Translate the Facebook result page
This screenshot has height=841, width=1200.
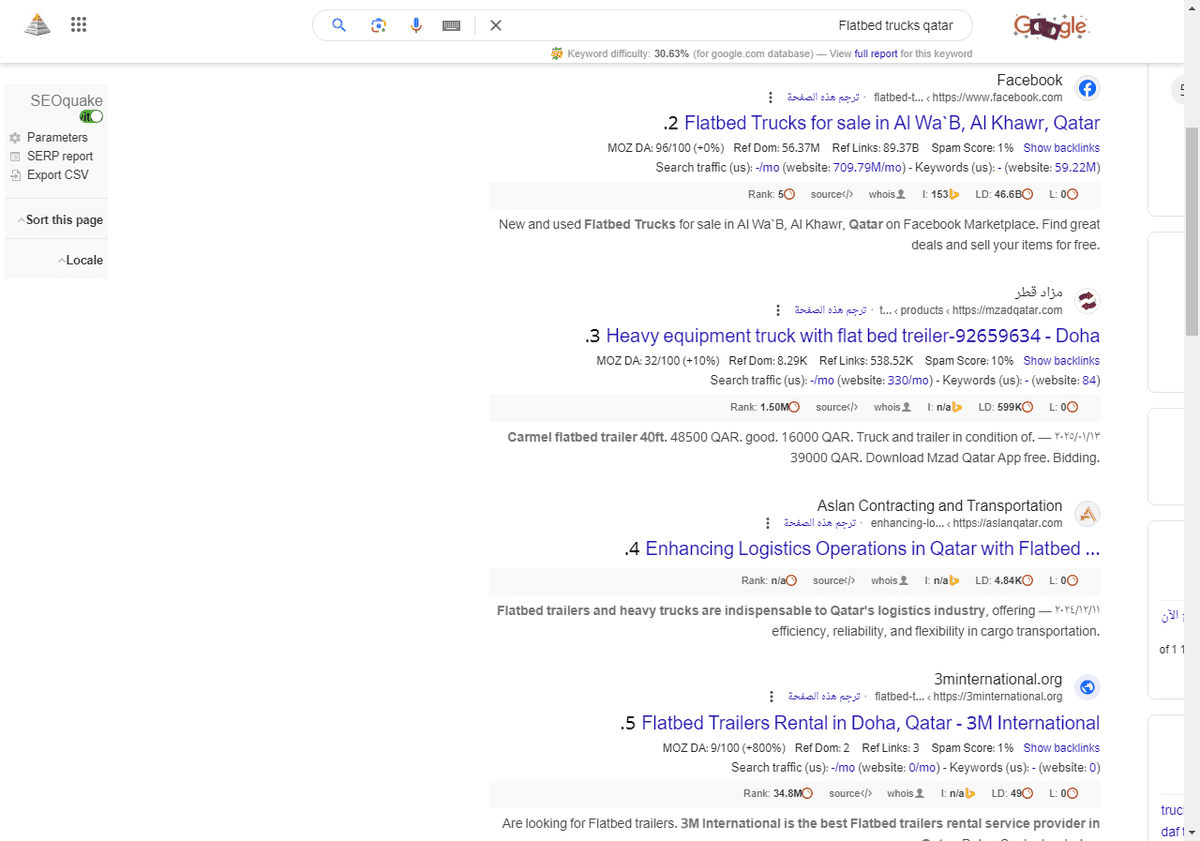823,97
